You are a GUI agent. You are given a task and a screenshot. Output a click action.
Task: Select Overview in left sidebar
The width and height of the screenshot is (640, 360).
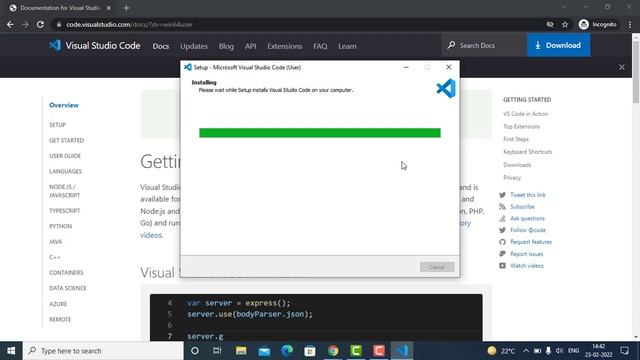(64, 105)
